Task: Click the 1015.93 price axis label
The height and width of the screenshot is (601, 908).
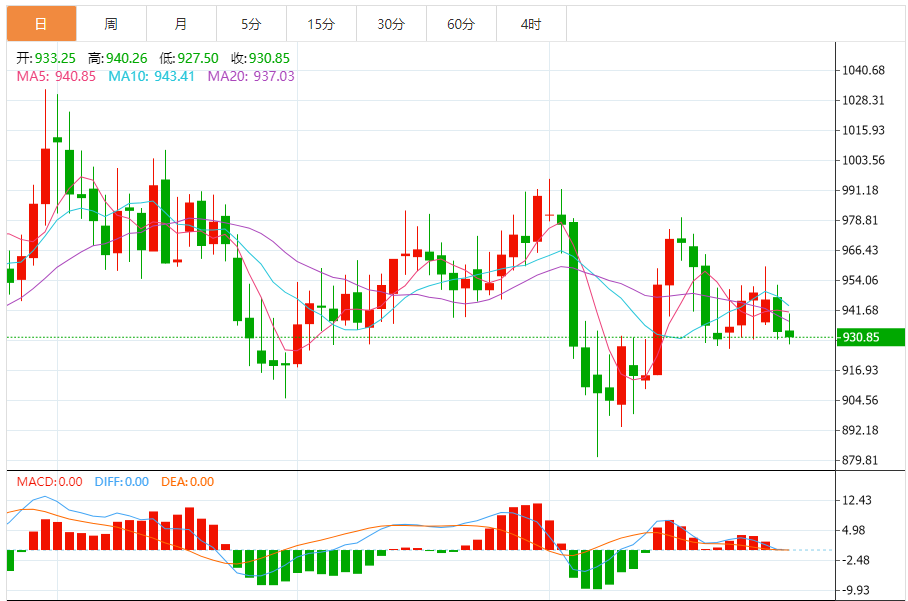Action: (863, 130)
